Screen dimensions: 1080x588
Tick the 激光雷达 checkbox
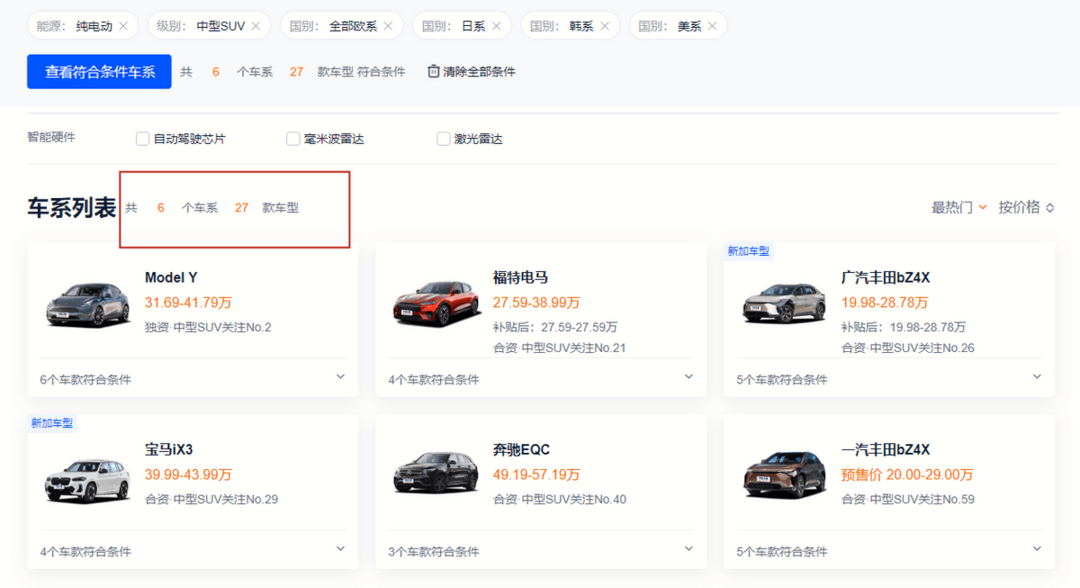click(443, 138)
